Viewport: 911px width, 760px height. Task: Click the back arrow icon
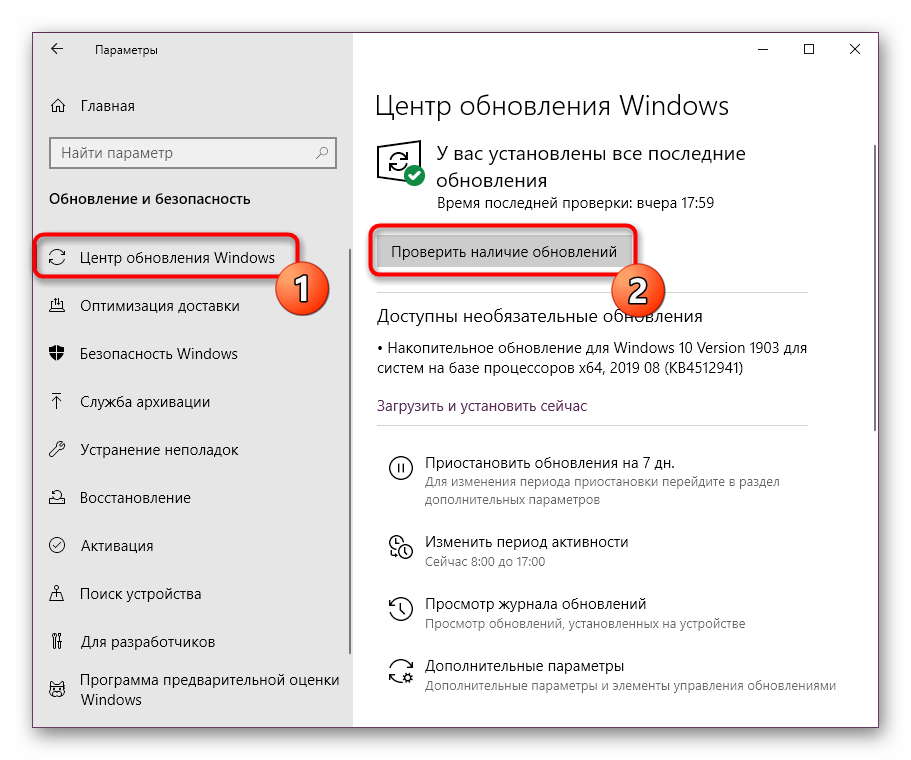pyautogui.click(x=57, y=49)
